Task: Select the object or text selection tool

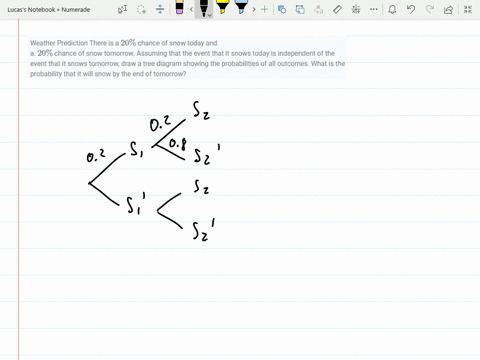Action: [122, 9]
